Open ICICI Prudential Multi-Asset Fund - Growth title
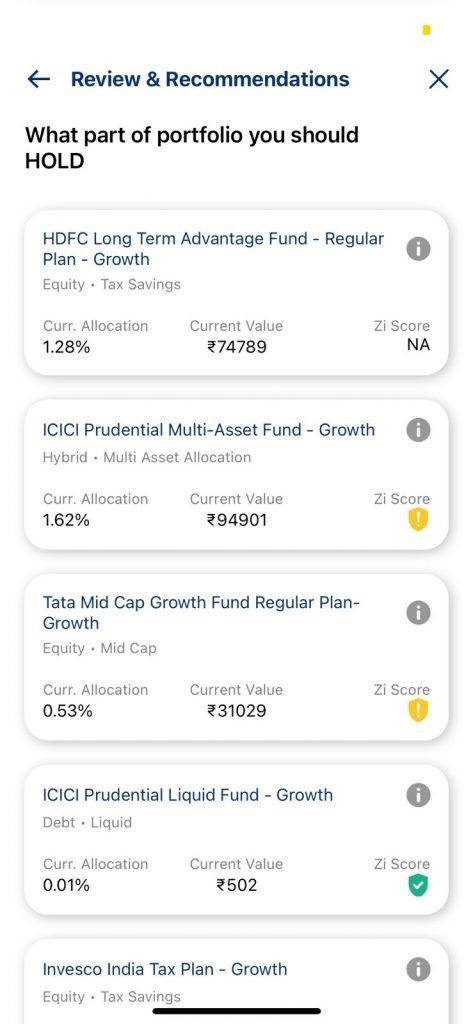Screen dimensions: 473x1024 coord(208,430)
